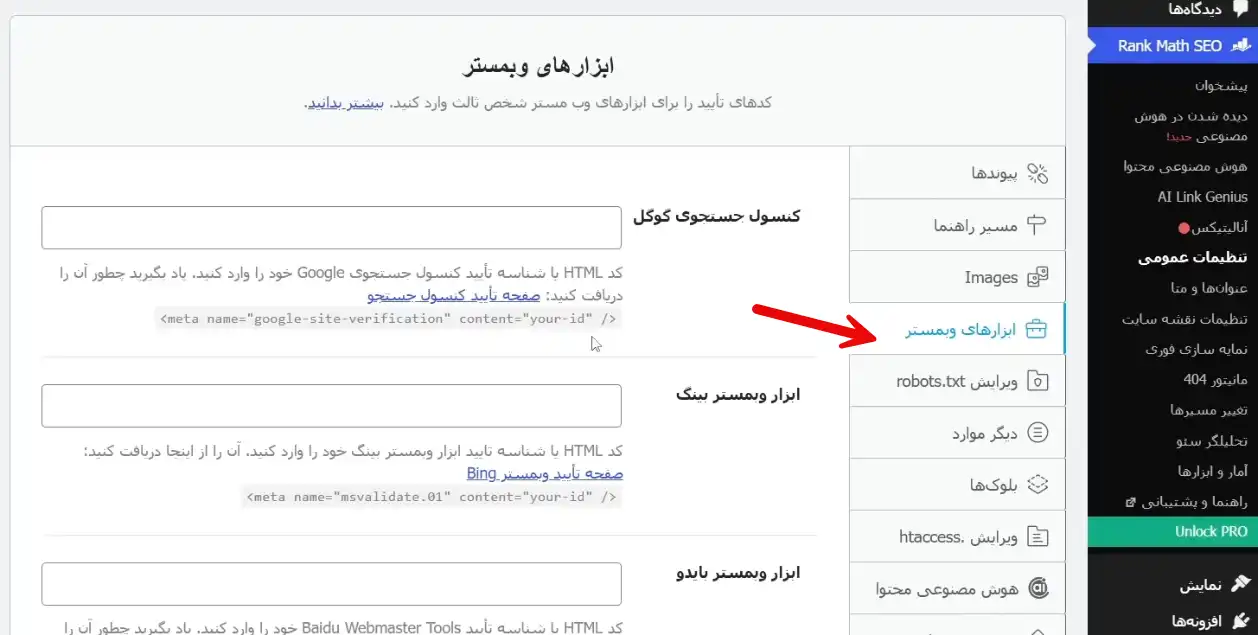The height and width of the screenshot is (635, 1258).
Task: Click the Webmaster Tools briefcase icon
Action: point(1037,329)
